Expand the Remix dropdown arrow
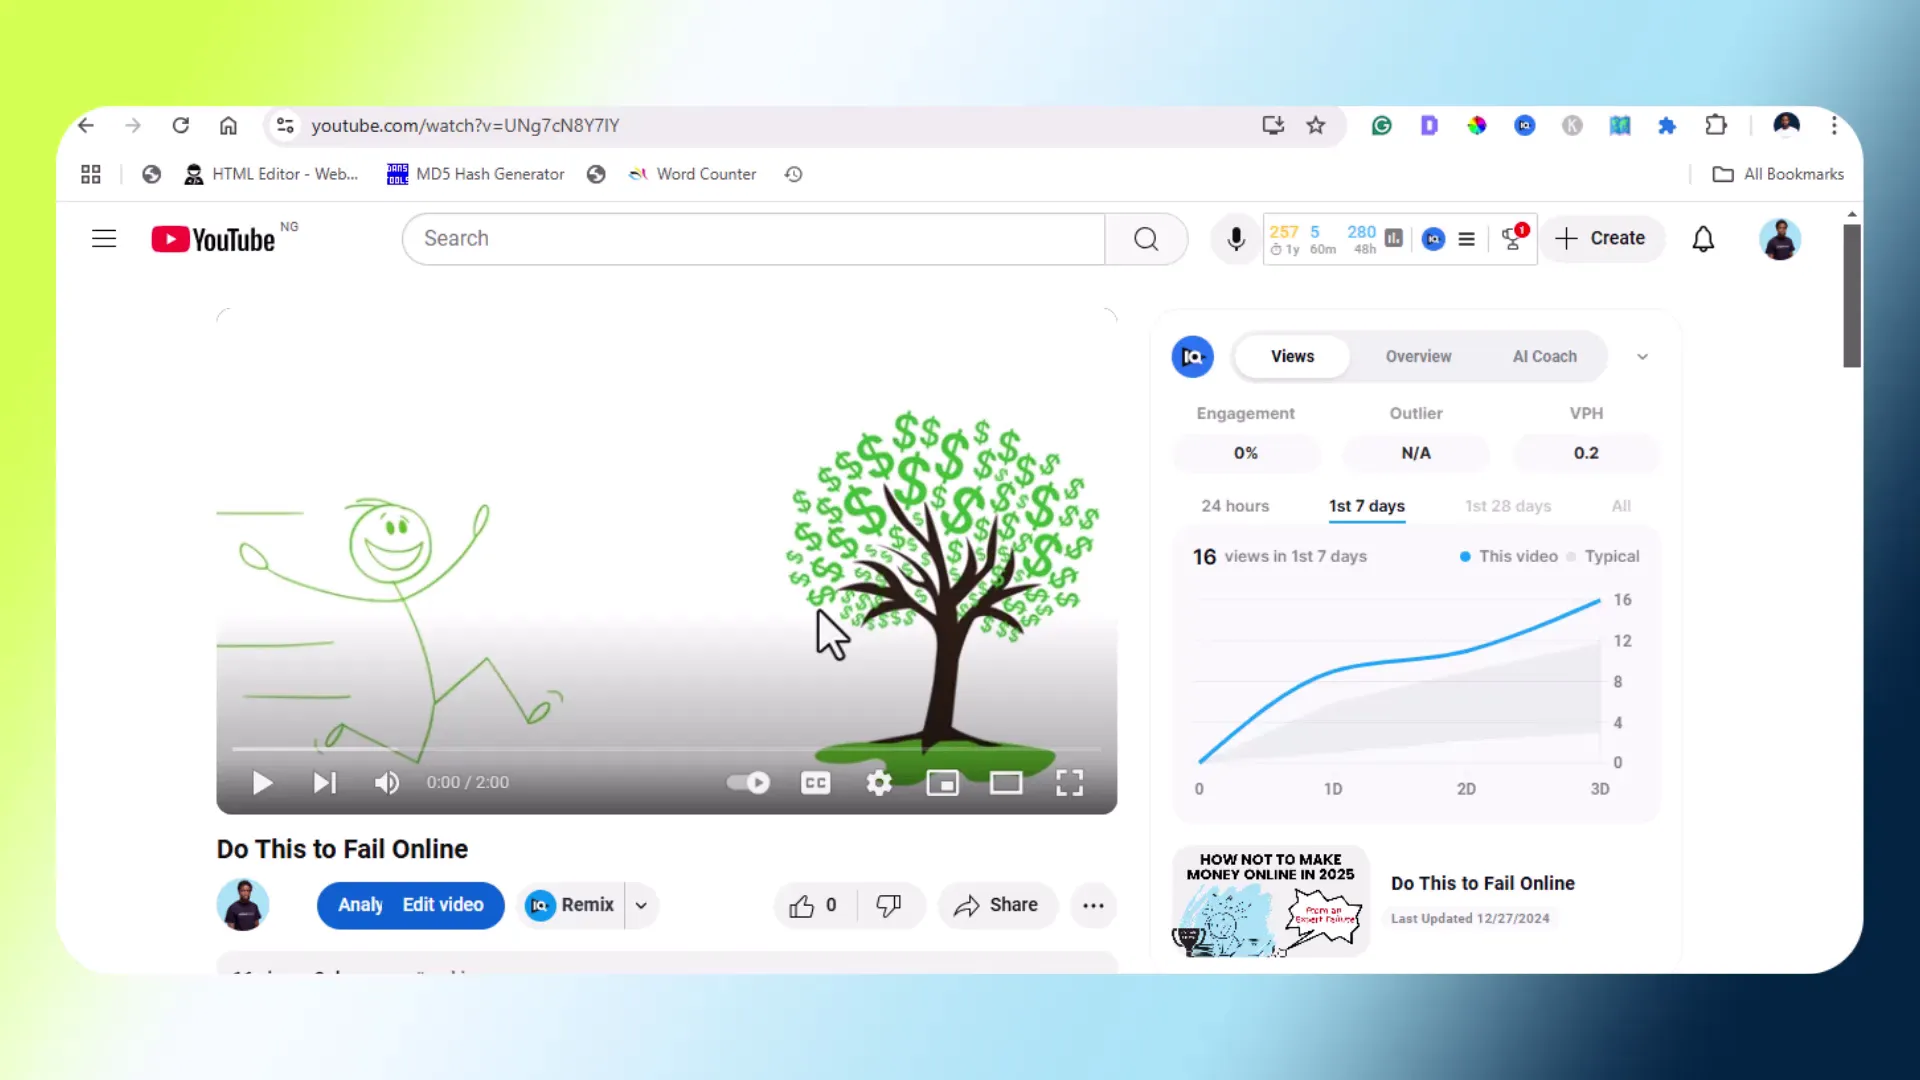This screenshot has height=1080, width=1920. [641, 906]
